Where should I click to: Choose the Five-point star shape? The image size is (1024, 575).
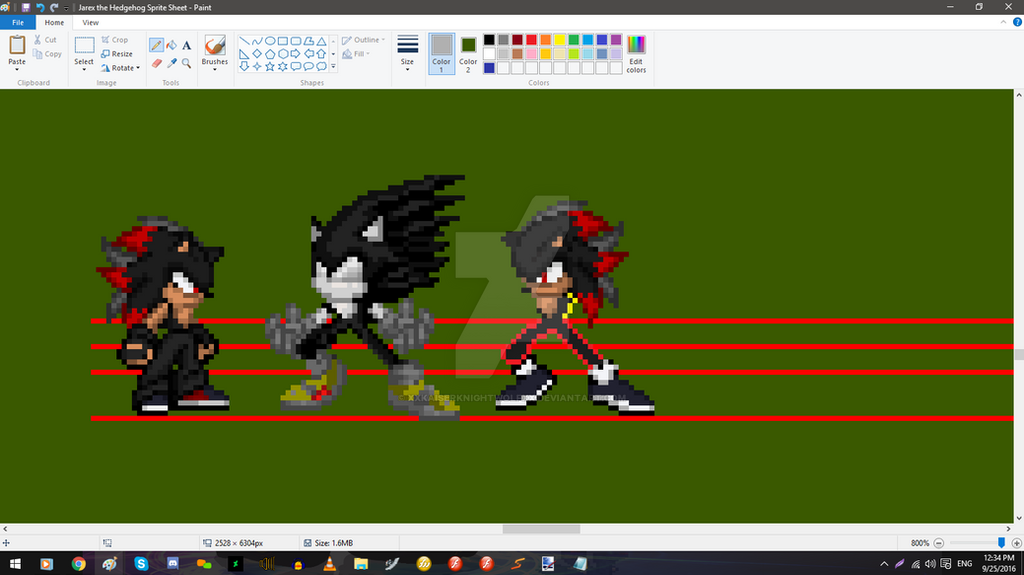(270, 67)
